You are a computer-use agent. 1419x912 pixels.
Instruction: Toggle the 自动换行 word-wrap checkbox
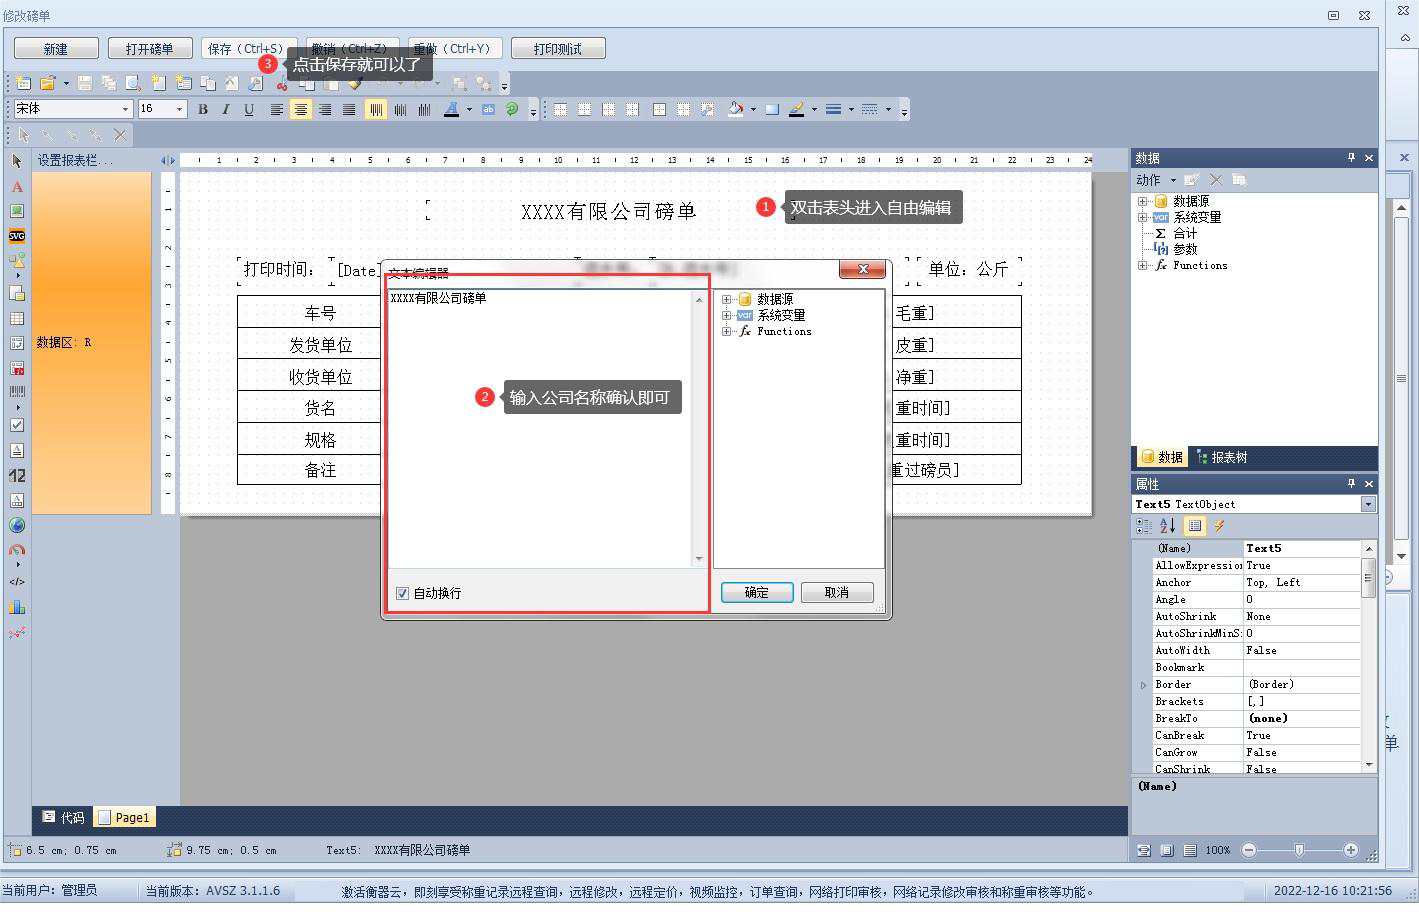point(403,593)
